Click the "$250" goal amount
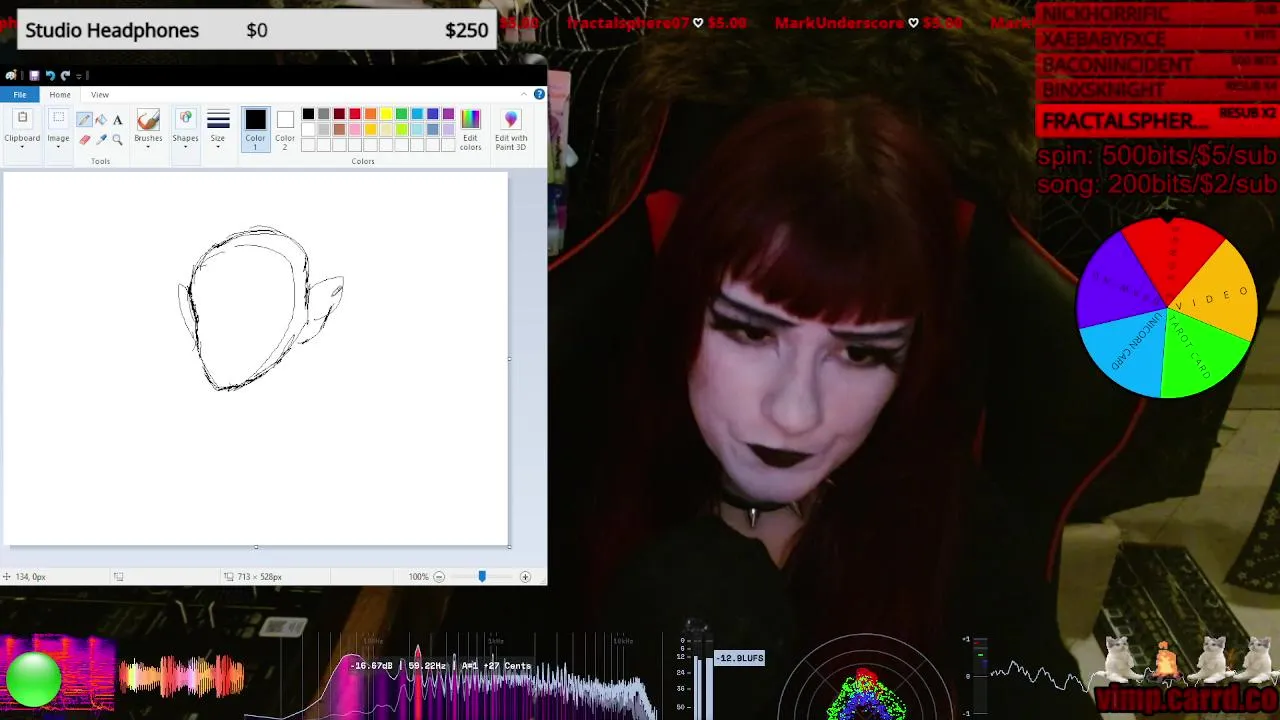The image size is (1280, 720). click(x=466, y=30)
